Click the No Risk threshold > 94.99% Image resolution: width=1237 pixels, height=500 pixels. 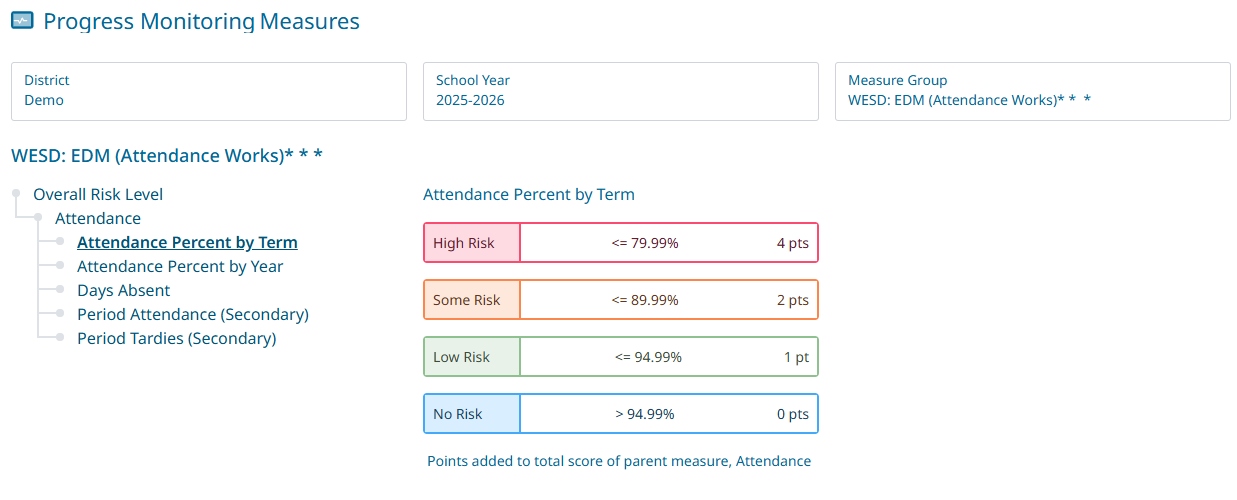click(645, 414)
